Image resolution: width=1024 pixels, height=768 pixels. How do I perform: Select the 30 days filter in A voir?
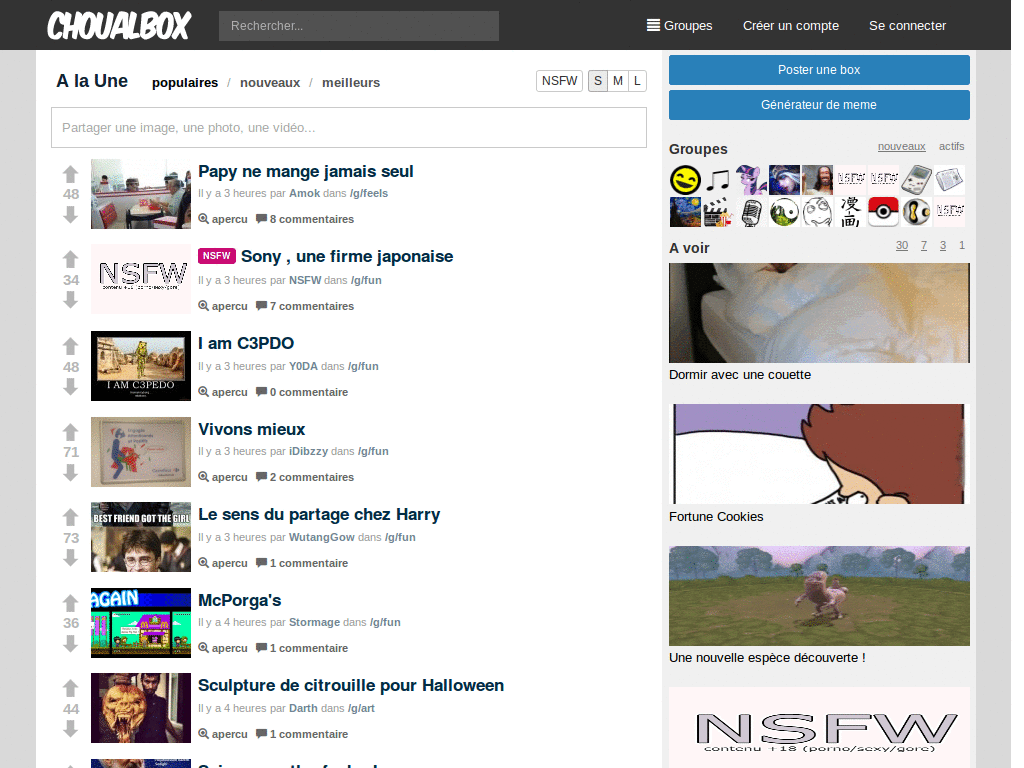tap(902, 246)
